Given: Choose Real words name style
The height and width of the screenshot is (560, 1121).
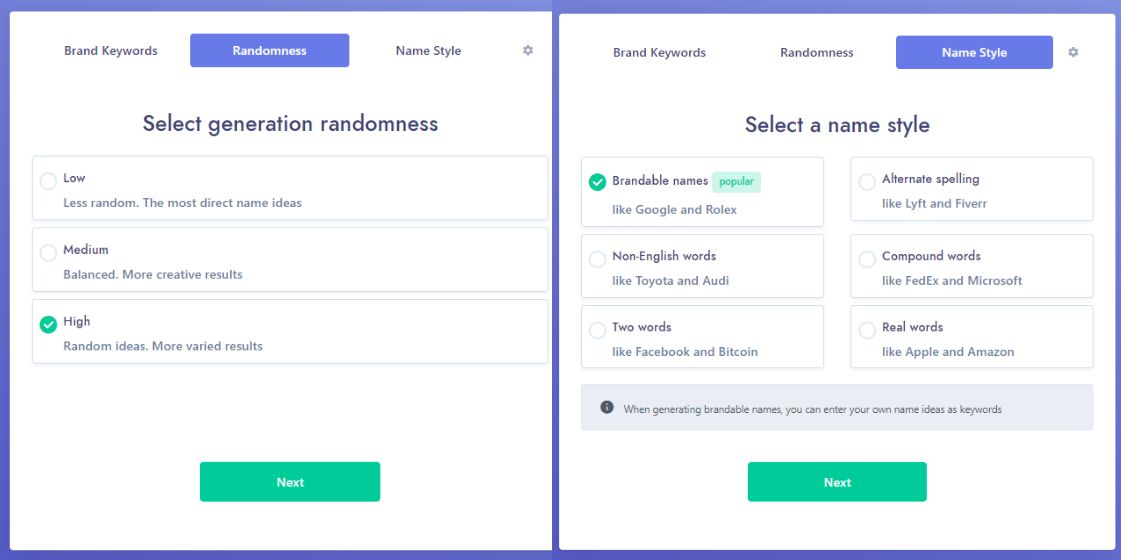Looking at the screenshot, I should (x=972, y=337).
